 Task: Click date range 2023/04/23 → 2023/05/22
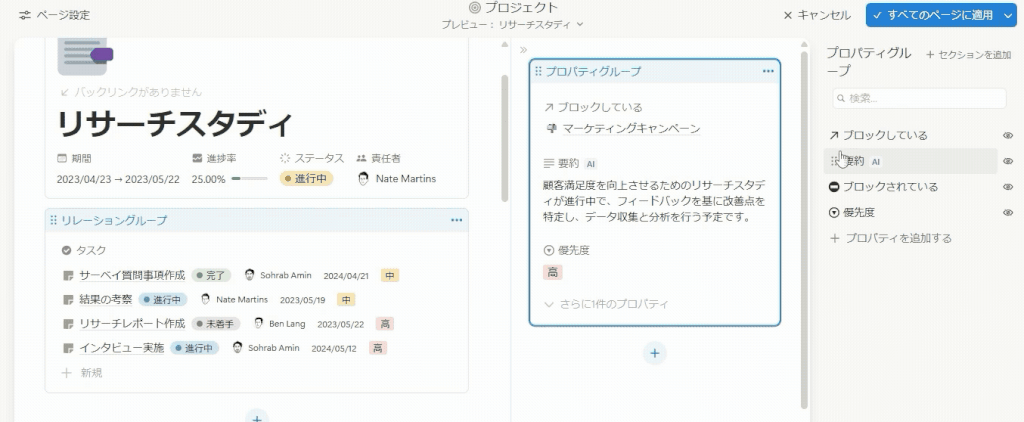[x=118, y=179]
